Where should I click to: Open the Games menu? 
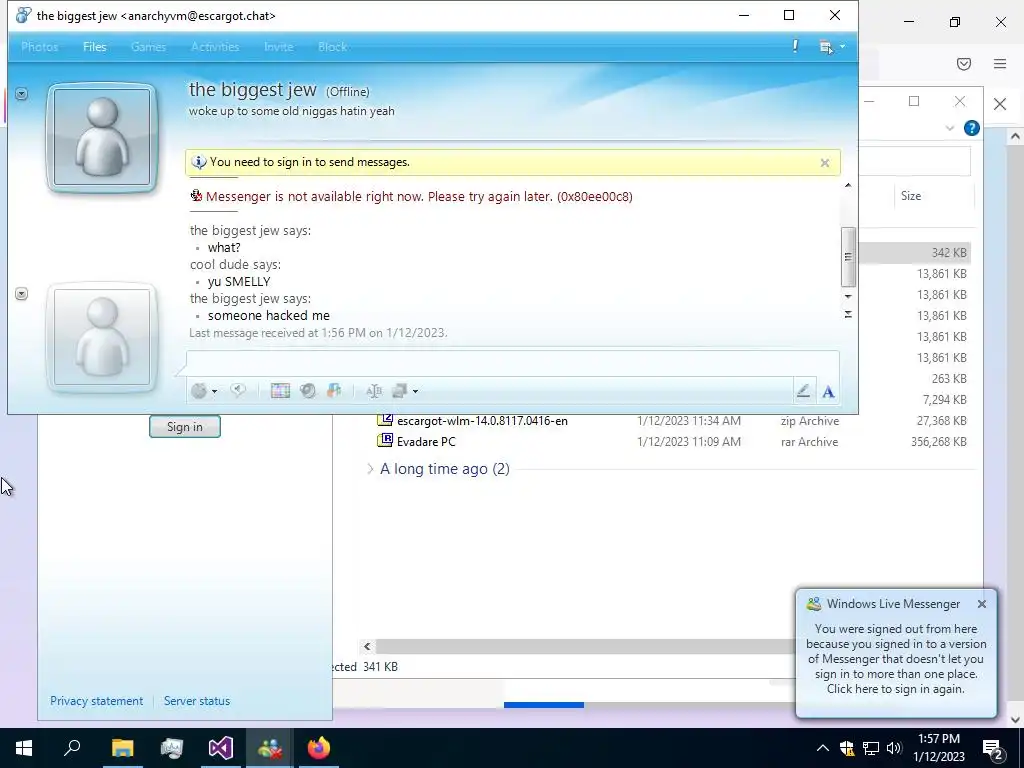pyautogui.click(x=148, y=47)
